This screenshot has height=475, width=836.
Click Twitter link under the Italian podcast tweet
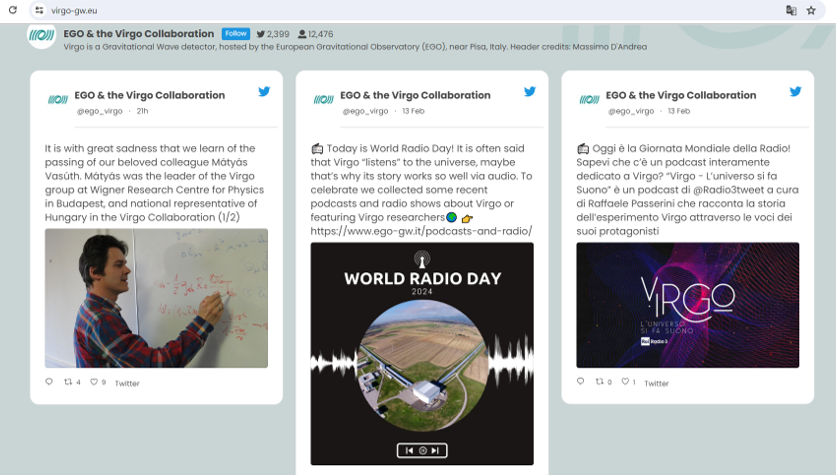656,383
